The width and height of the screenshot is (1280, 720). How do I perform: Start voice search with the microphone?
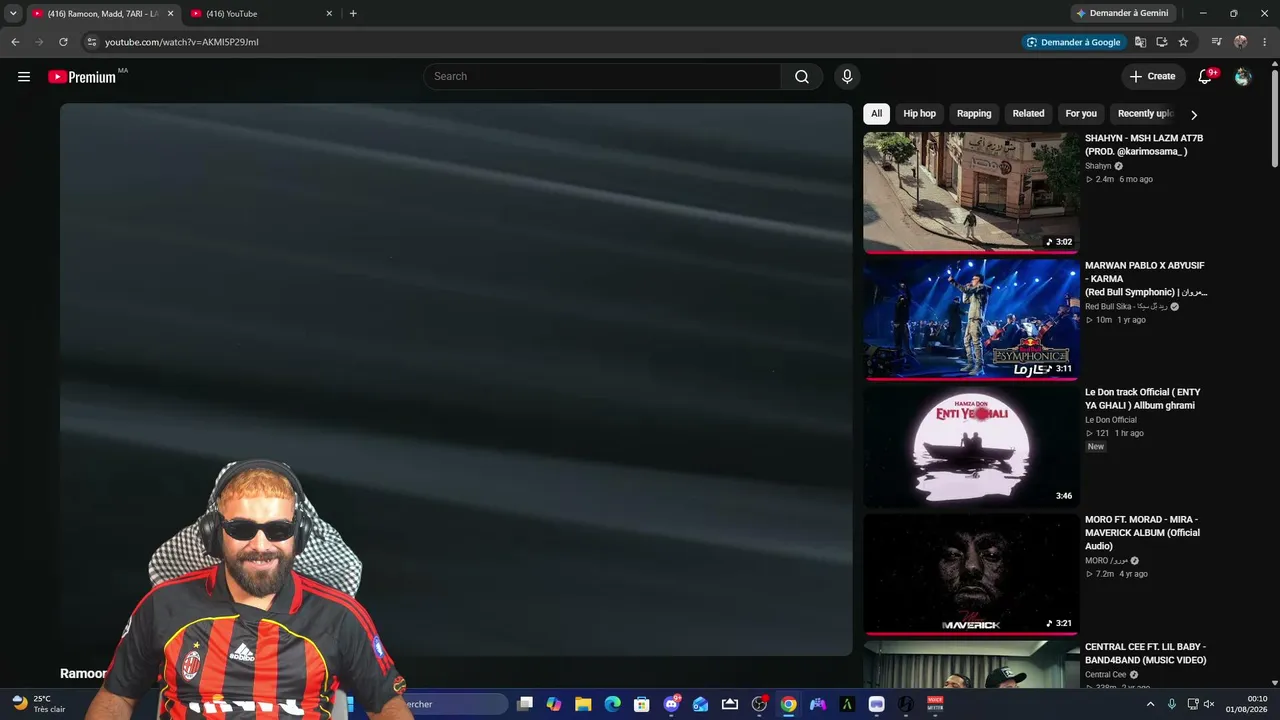[x=847, y=77]
